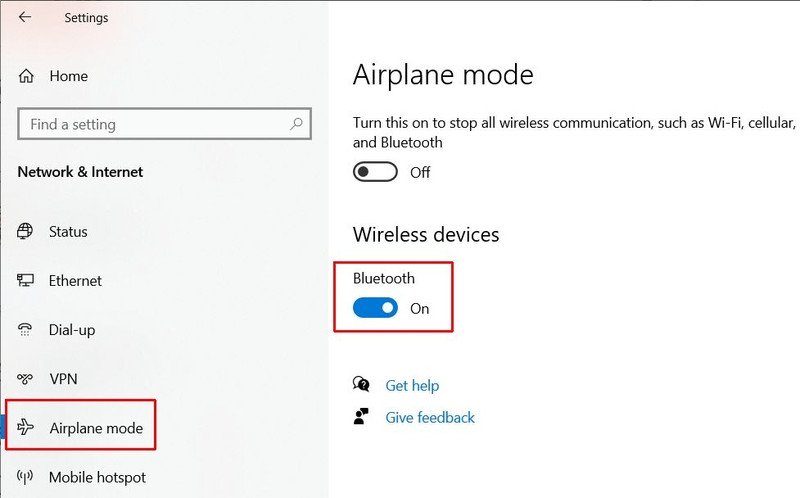
Task: Open the Status settings page
Action: point(68,231)
